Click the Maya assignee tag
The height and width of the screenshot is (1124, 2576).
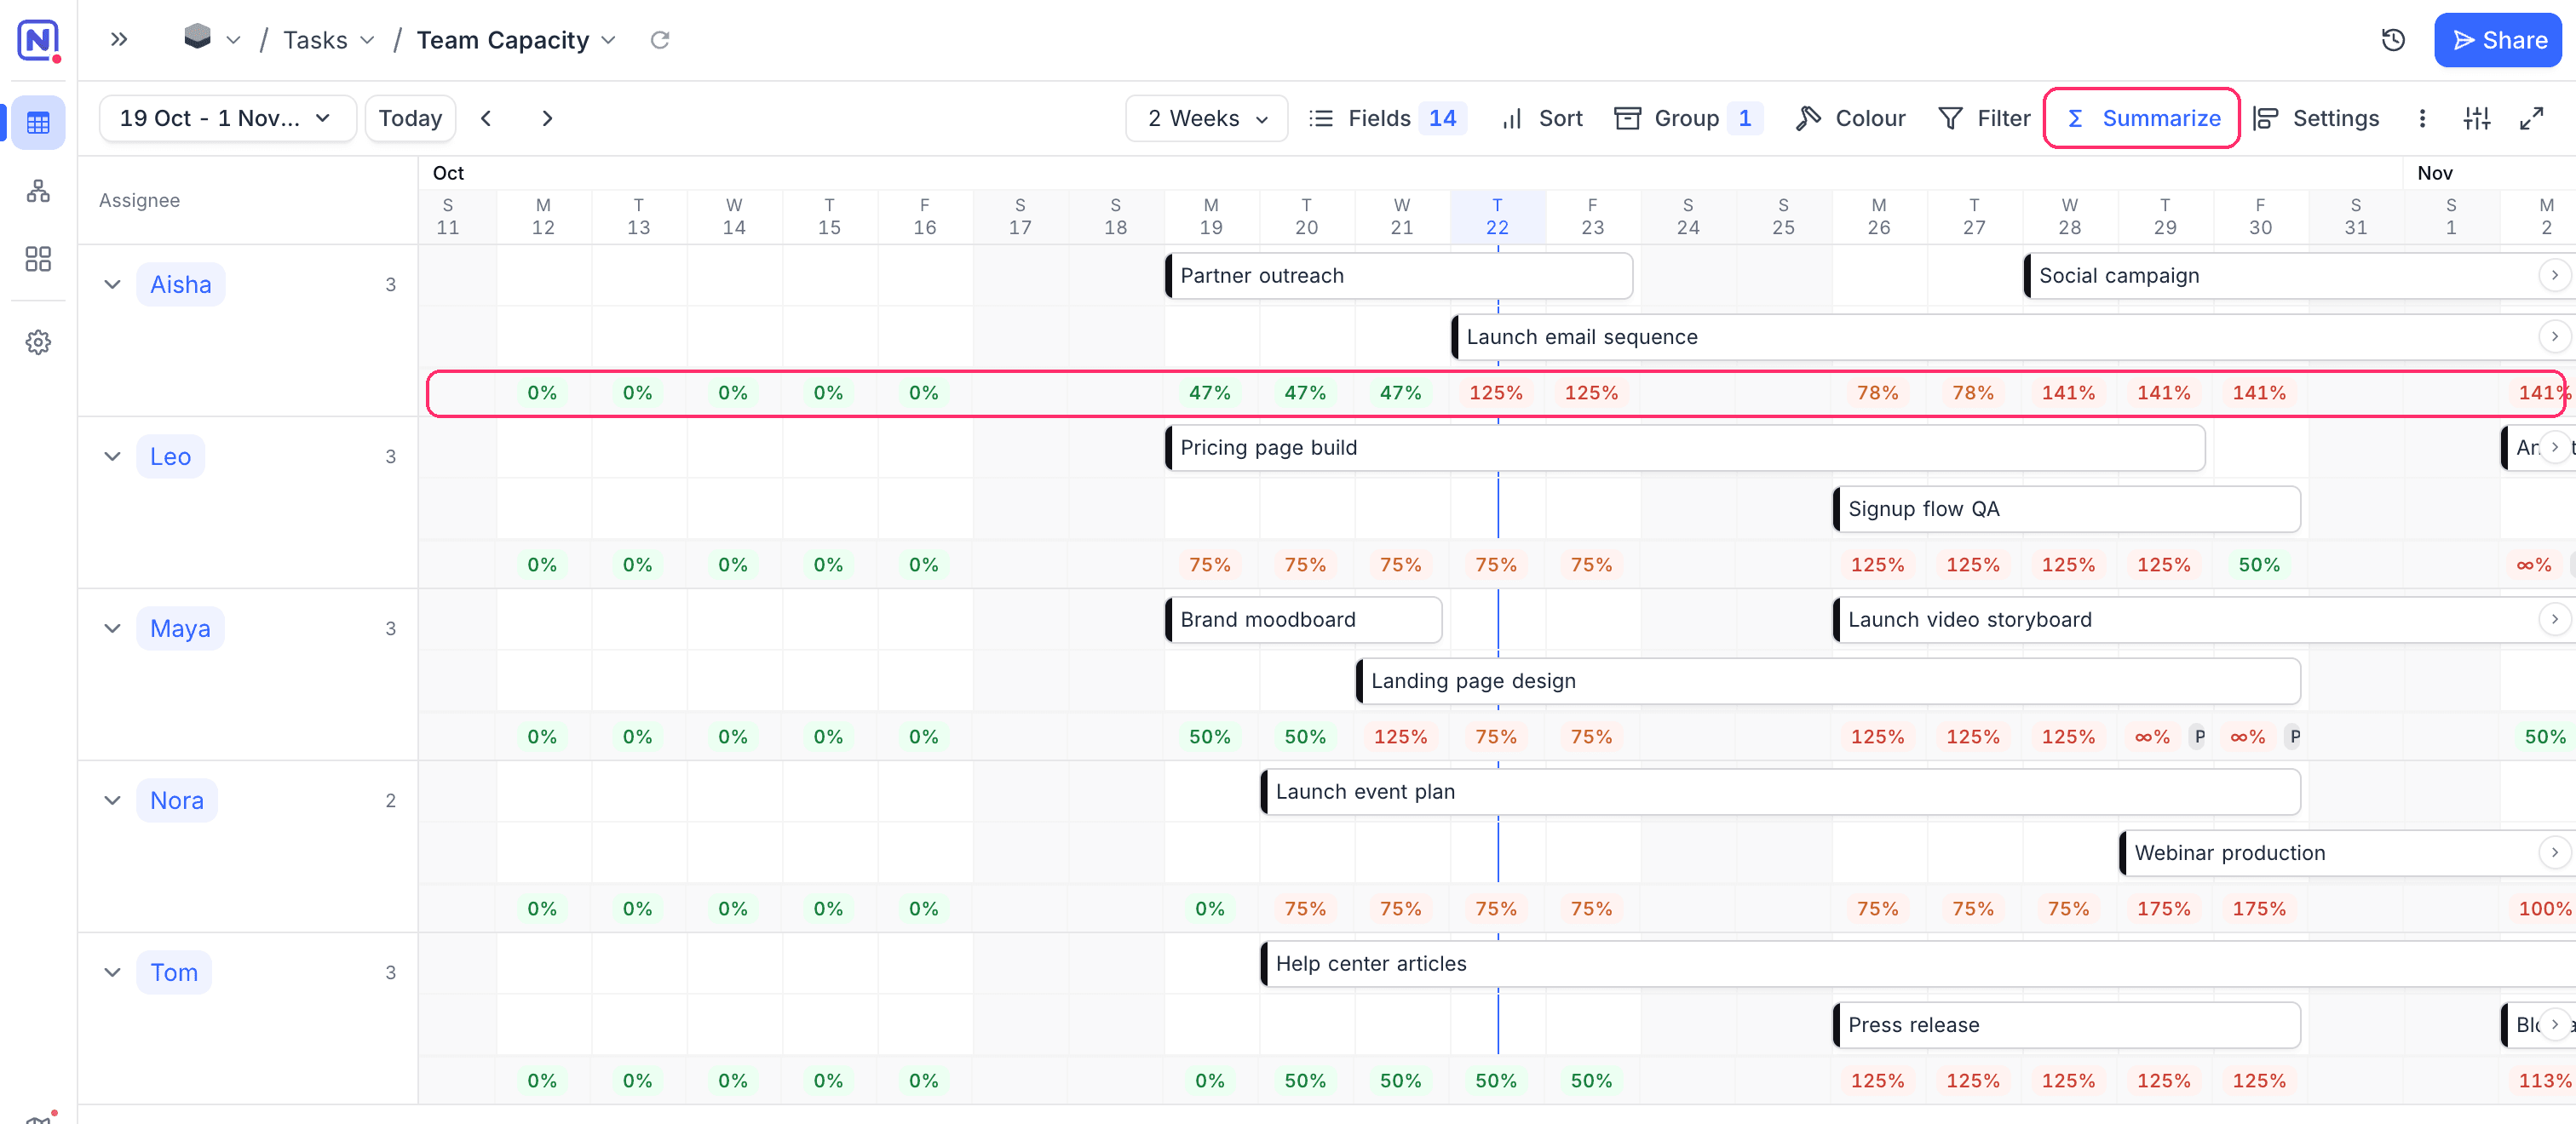click(x=180, y=628)
